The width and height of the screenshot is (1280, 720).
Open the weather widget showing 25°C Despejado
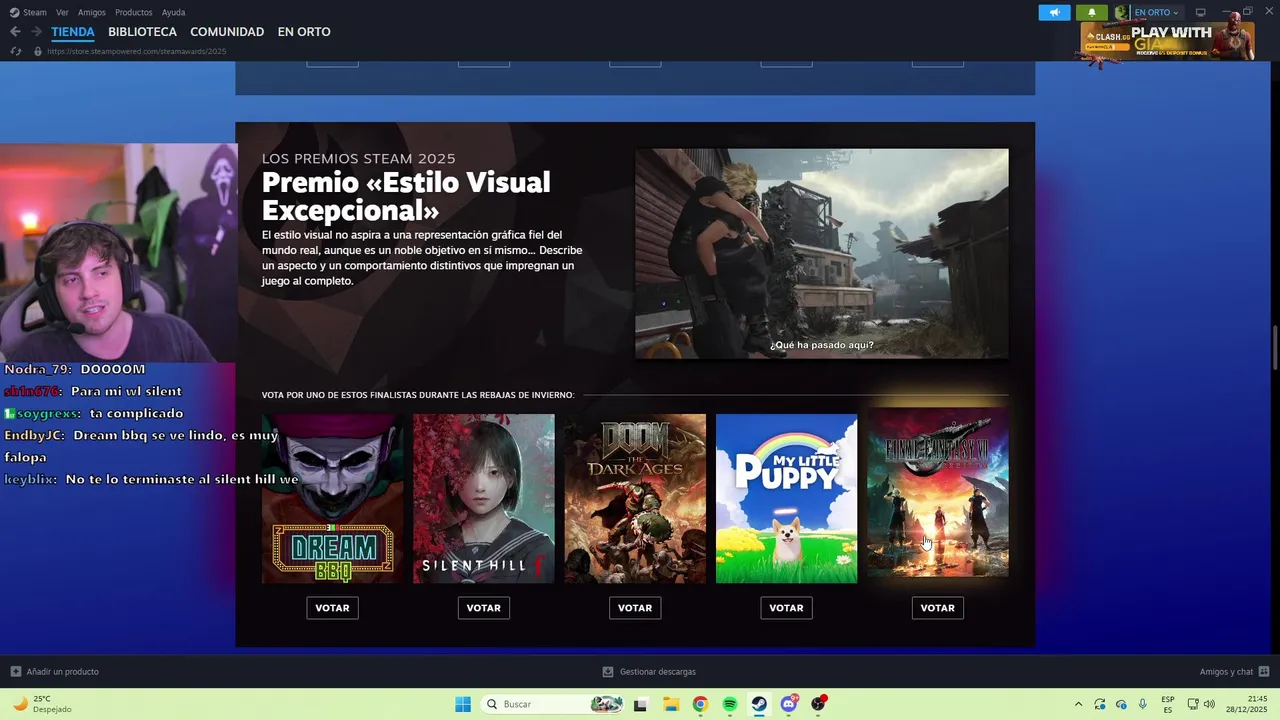[42, 704]
